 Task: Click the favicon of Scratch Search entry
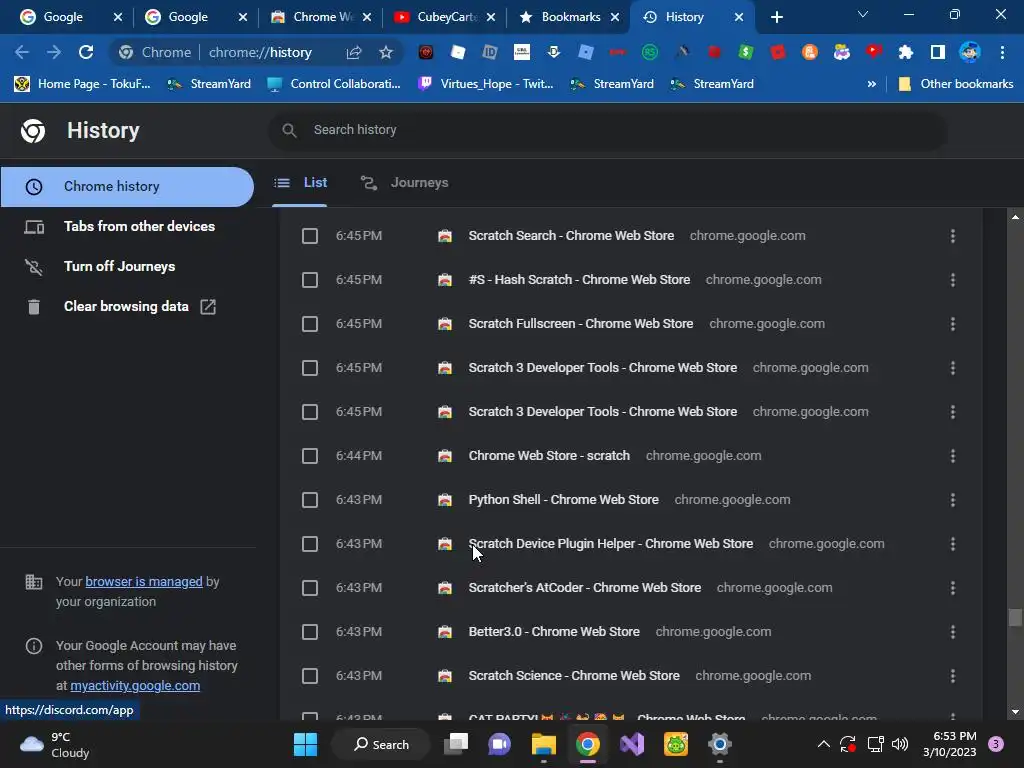click(x=445, y=236)
